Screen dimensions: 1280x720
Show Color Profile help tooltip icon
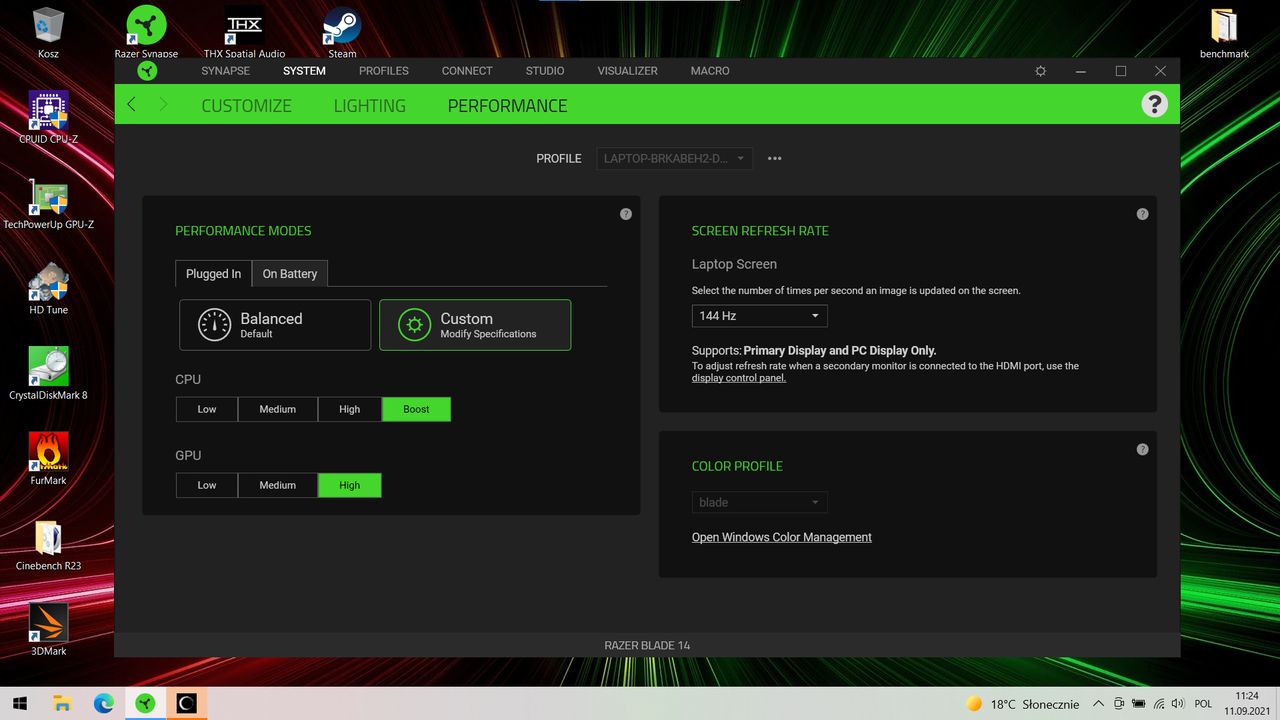point(1143,449)
